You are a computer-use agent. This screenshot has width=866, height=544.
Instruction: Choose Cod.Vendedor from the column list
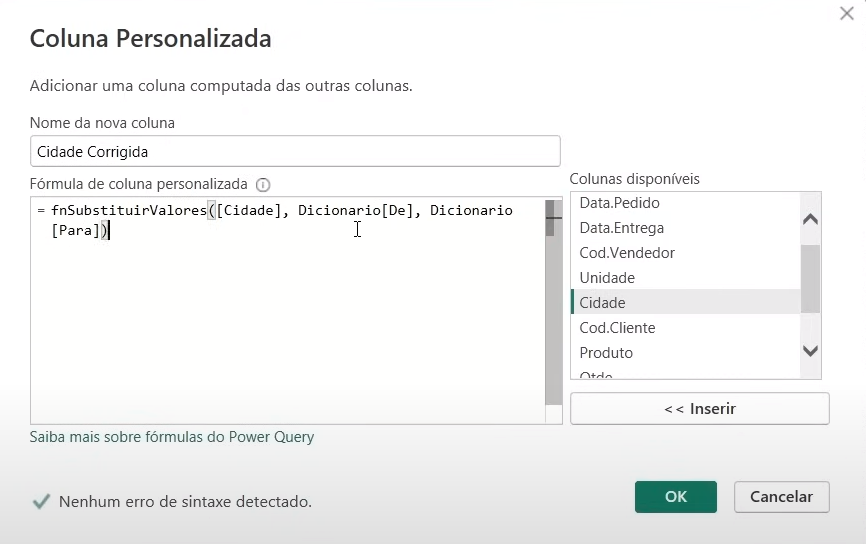click(626, 253)
